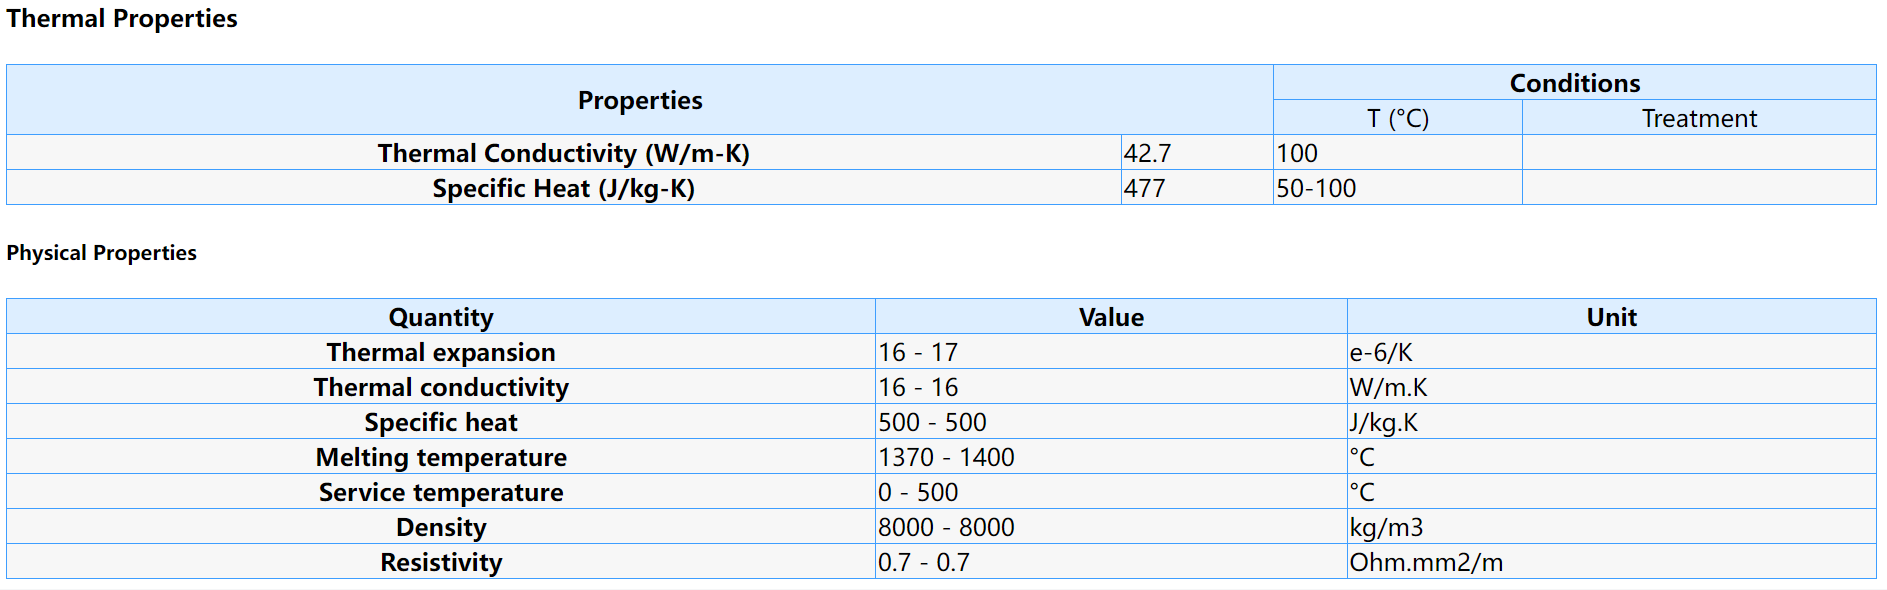The height and width of the screenshot is (590, 1887).
Task: Select the 477 value cell
Action: click(x=1144, y=188)
